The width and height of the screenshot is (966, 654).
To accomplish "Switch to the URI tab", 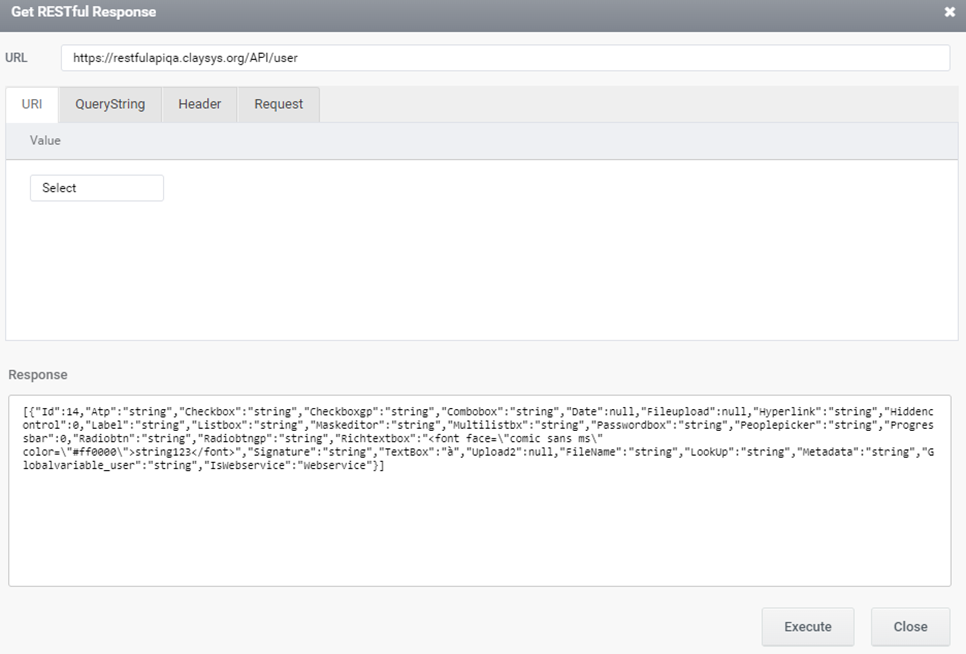I will click(32, 104).
